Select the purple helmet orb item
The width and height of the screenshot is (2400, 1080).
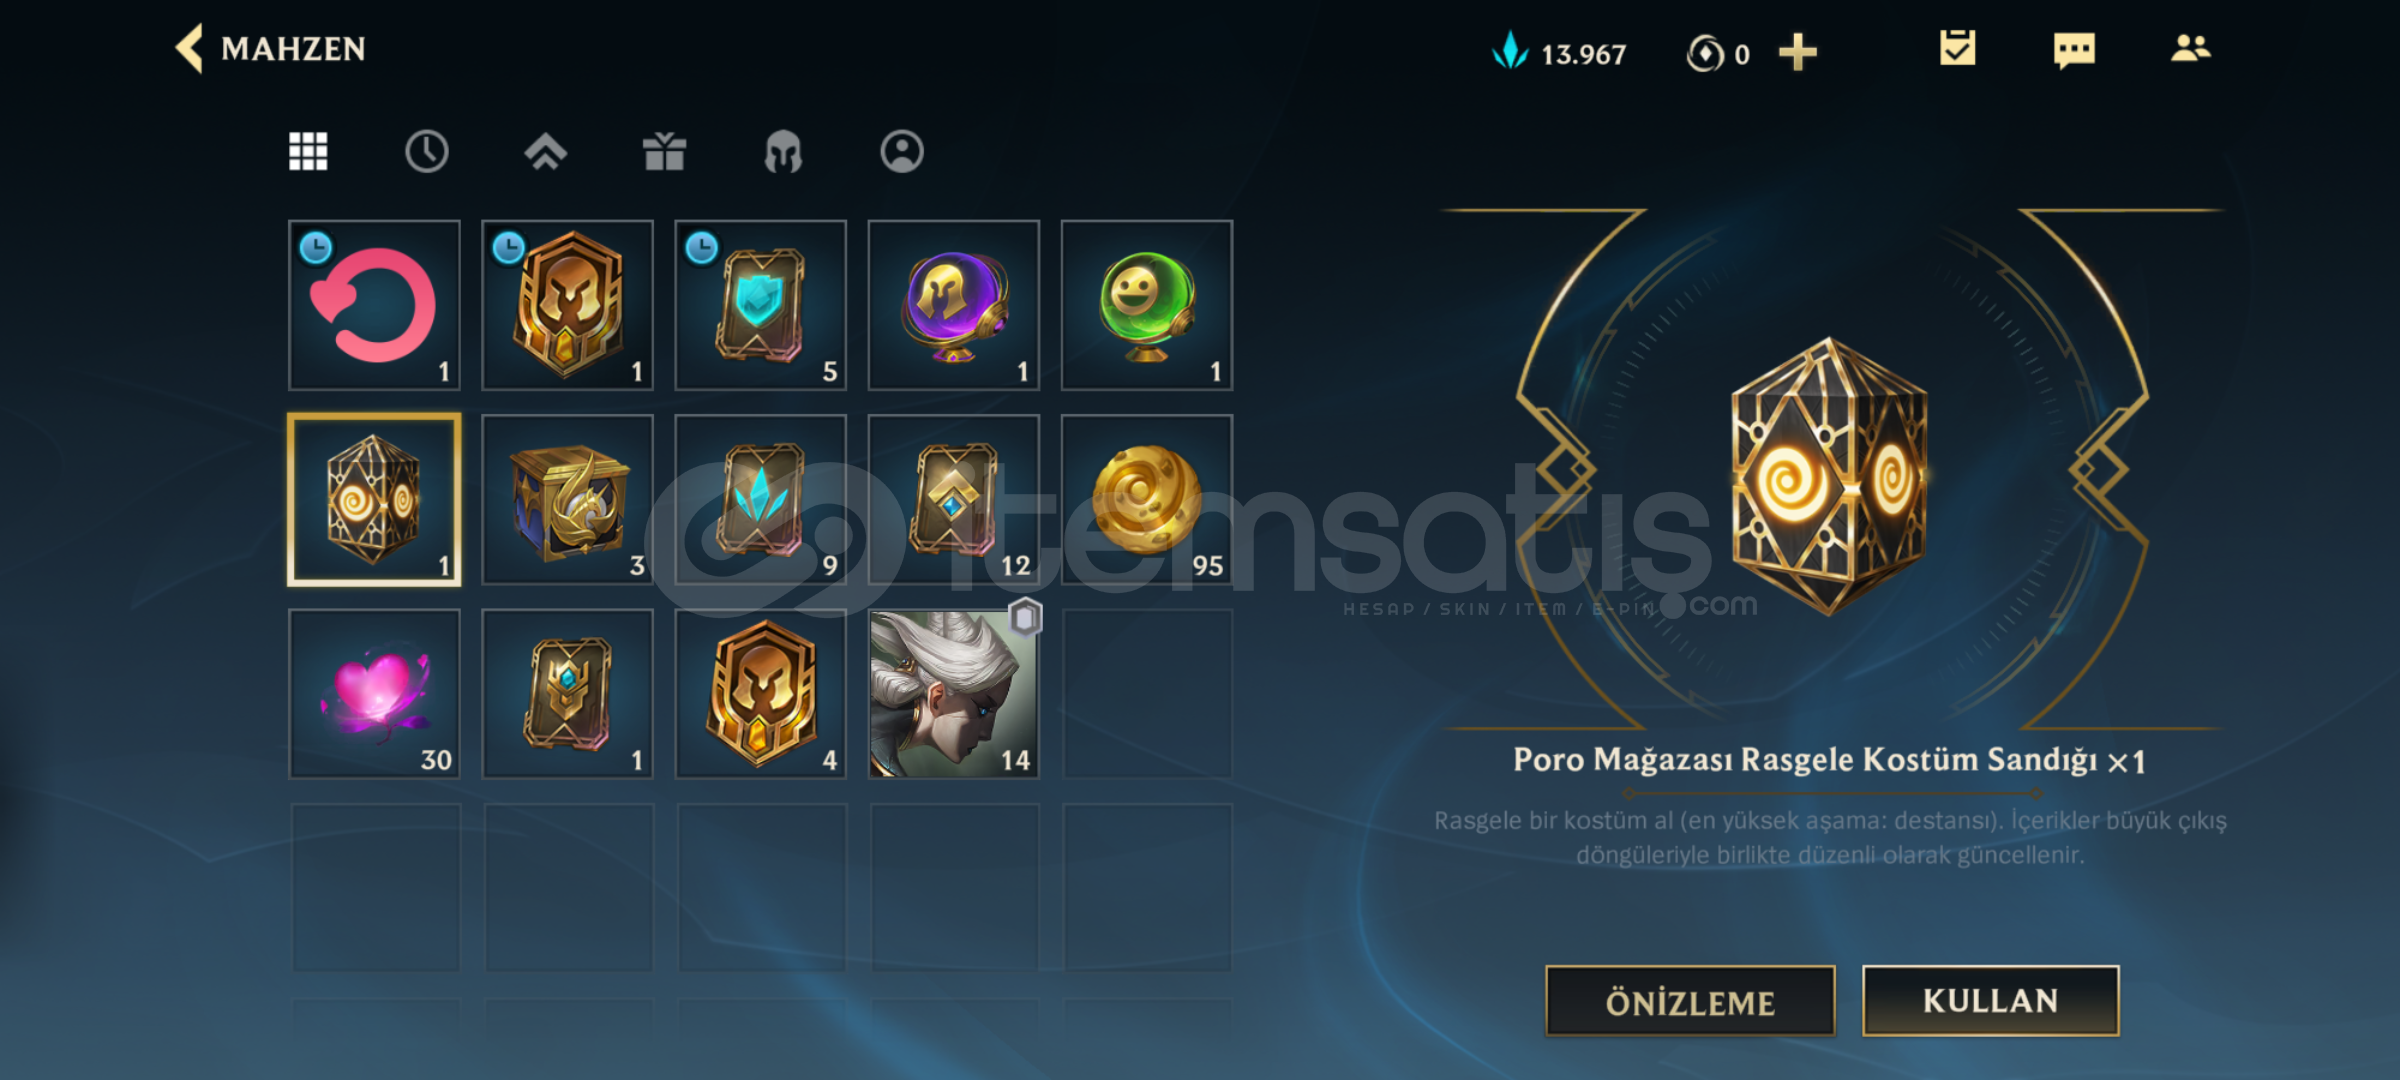click(954, 305)
